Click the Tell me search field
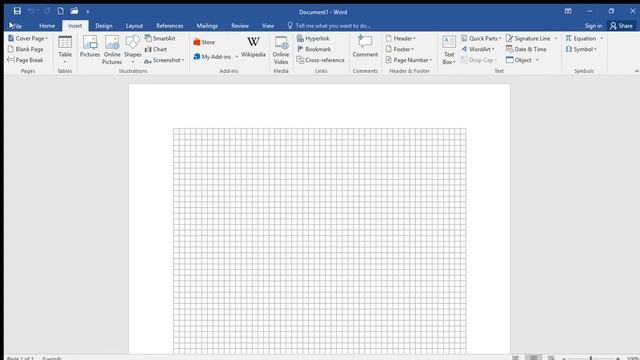This screenshot has width=640, height=360. pyautogui.click(x=329, y=26)
